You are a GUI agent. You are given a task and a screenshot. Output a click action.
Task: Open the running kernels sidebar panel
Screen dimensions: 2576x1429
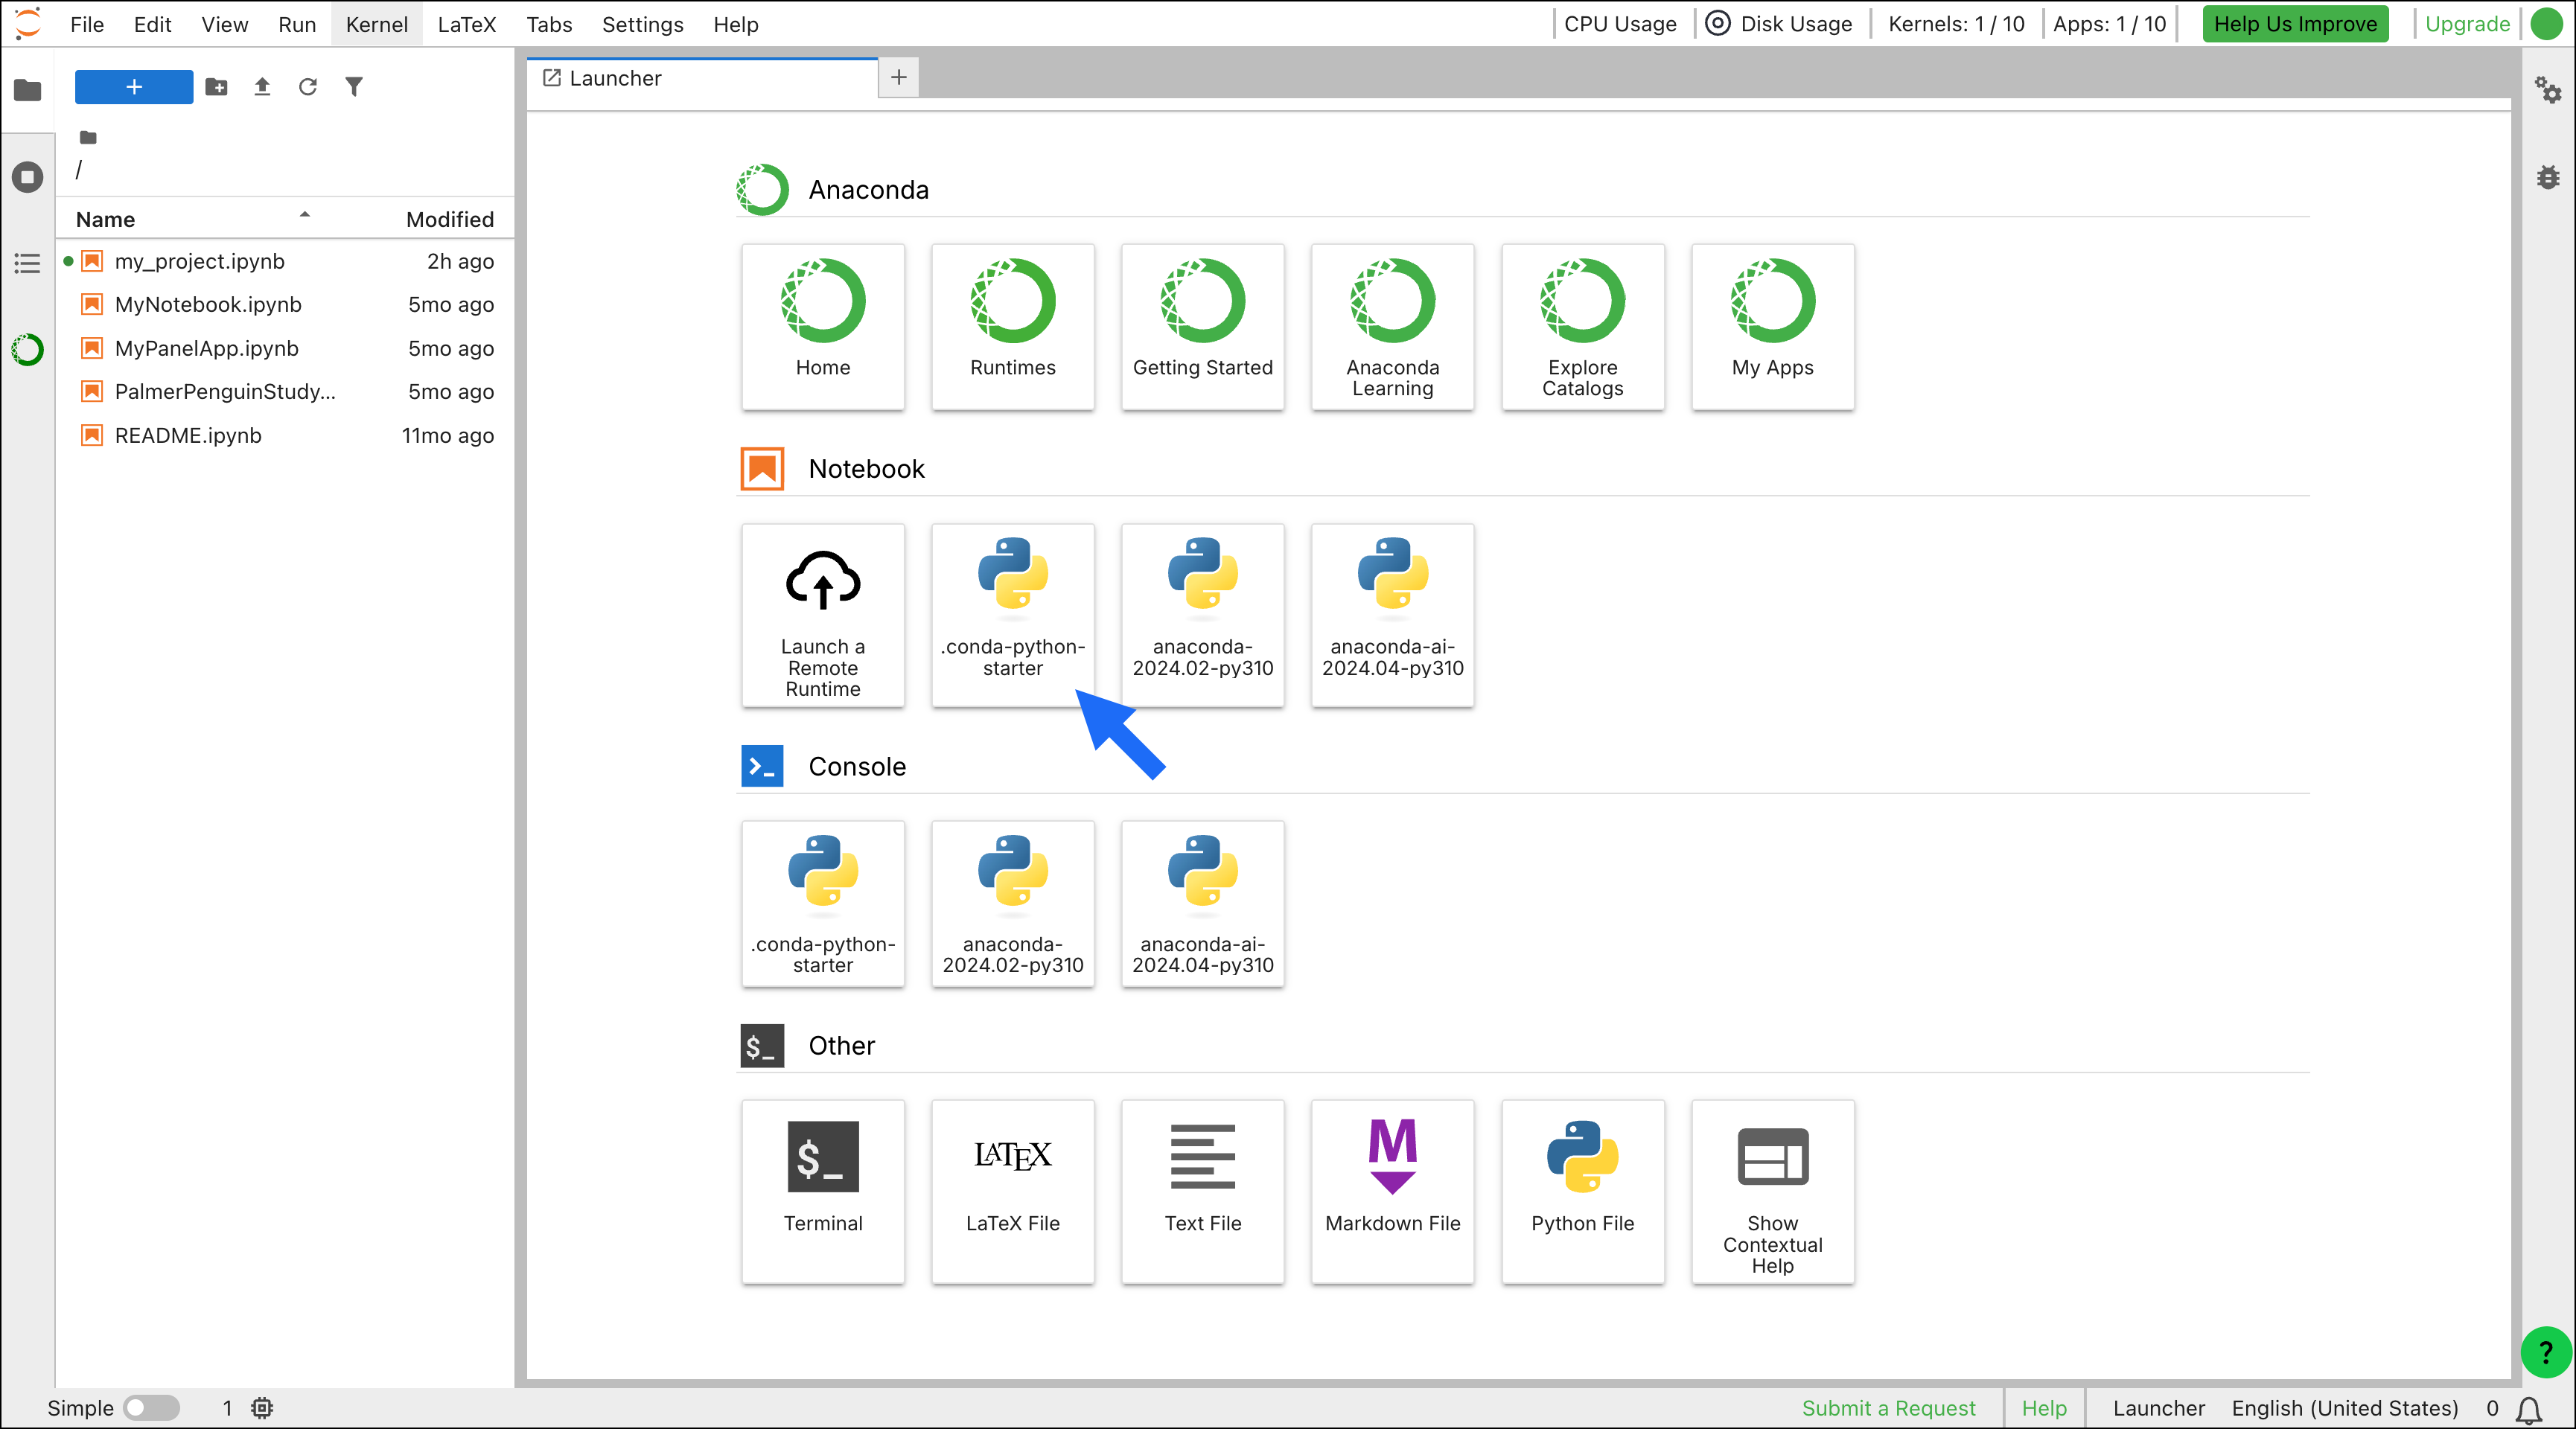point(27,177)
